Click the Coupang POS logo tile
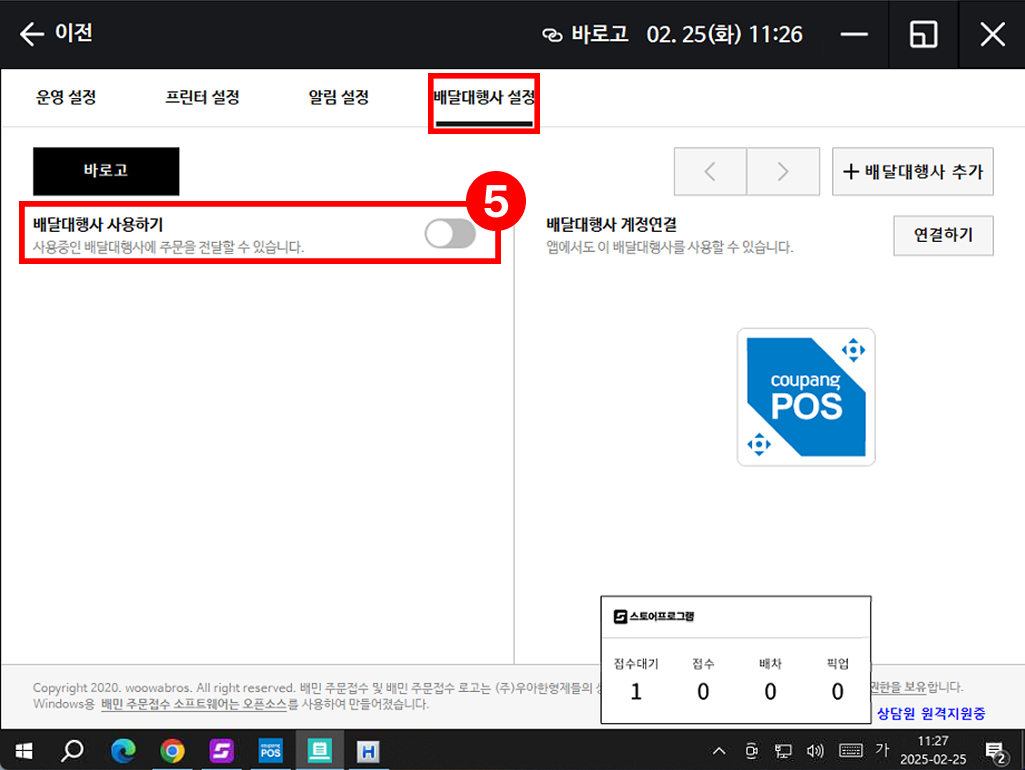 click(x=806, y=397)
